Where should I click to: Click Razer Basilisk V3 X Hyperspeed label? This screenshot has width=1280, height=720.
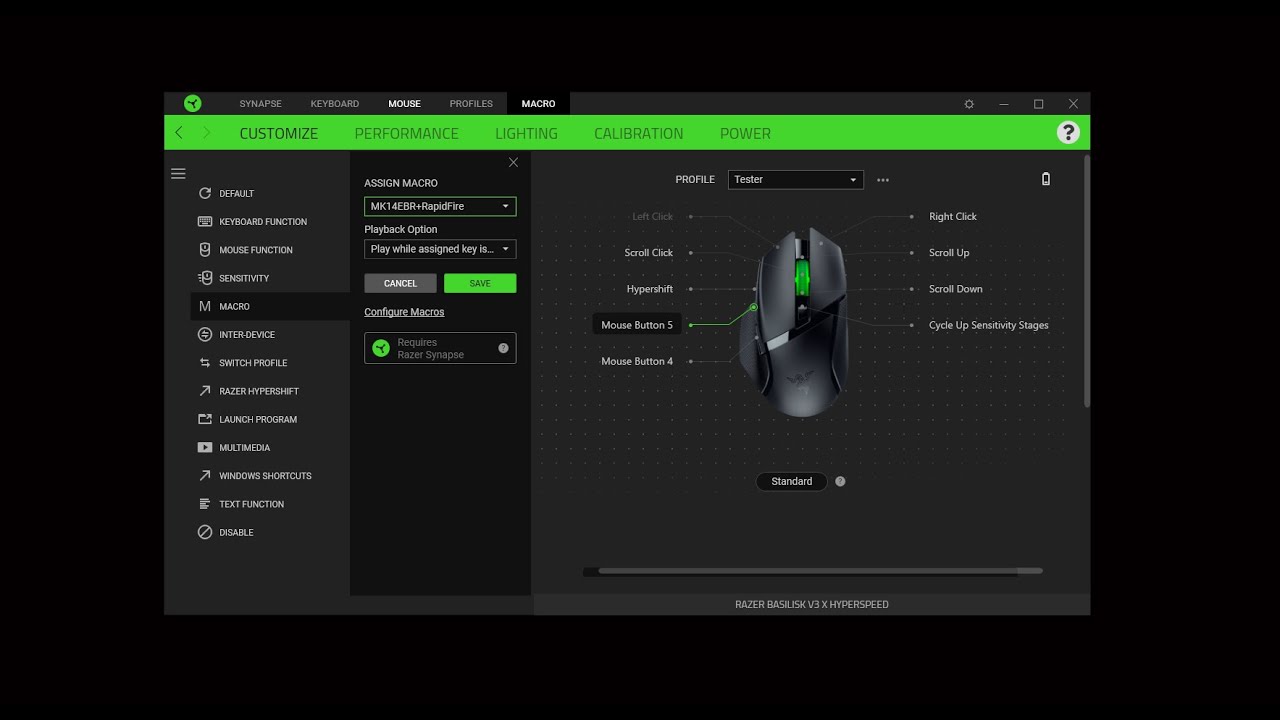[x=812, y=604]
